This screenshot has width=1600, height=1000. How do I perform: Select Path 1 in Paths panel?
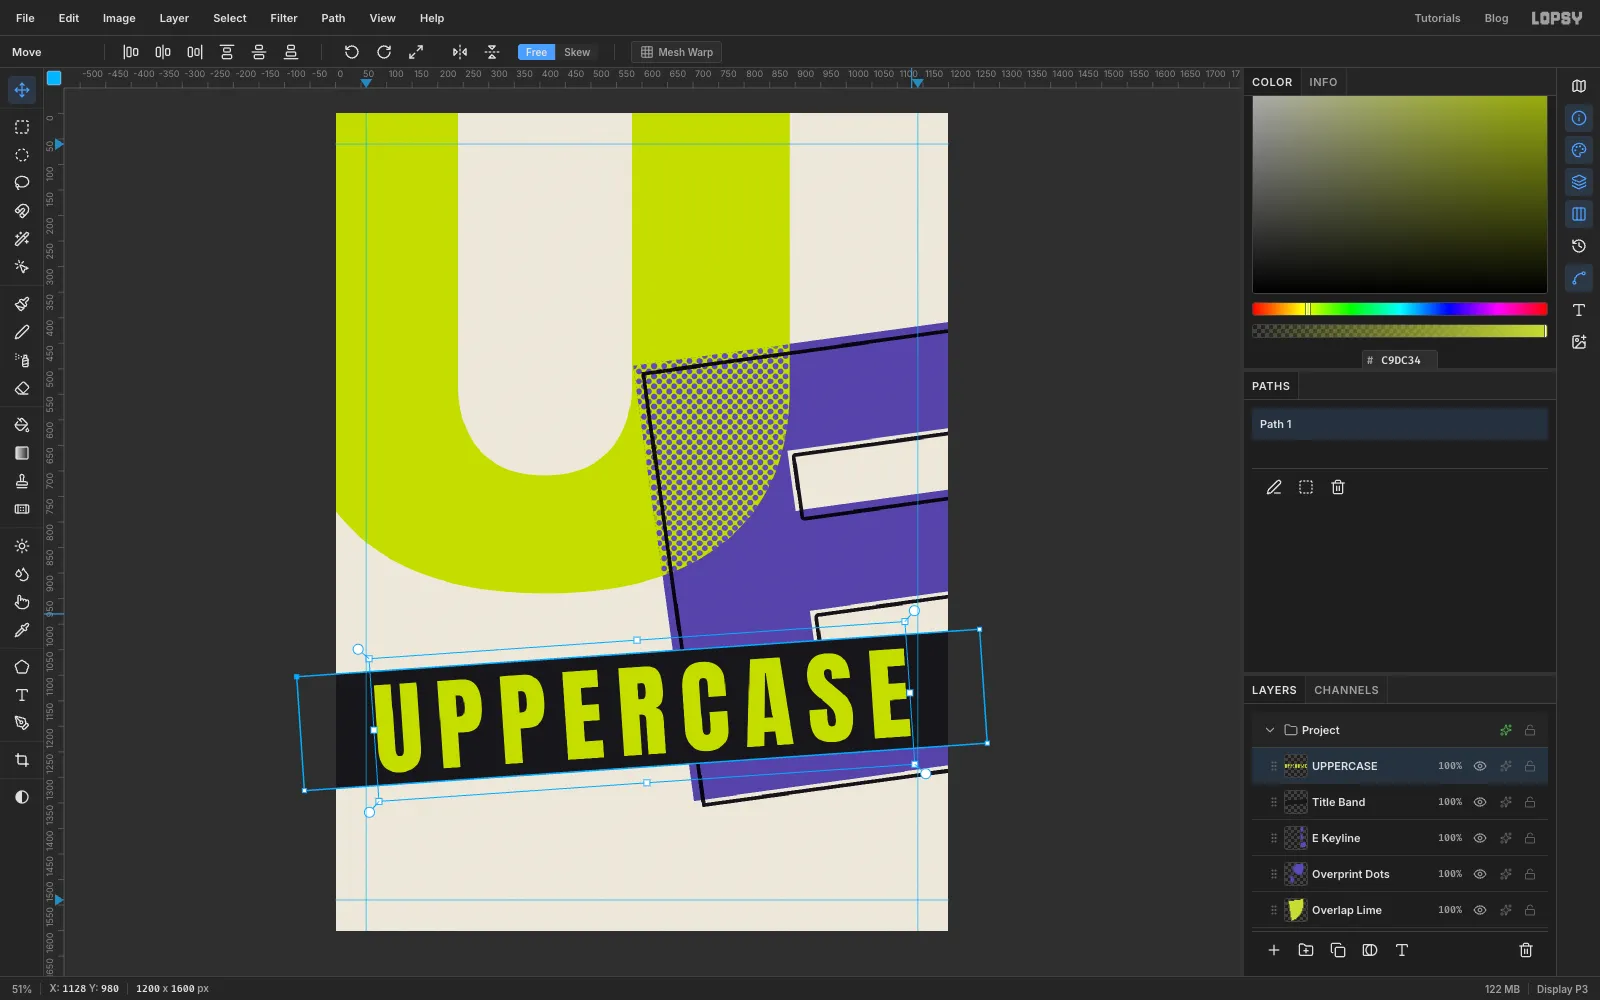(x=1399, y=424)
